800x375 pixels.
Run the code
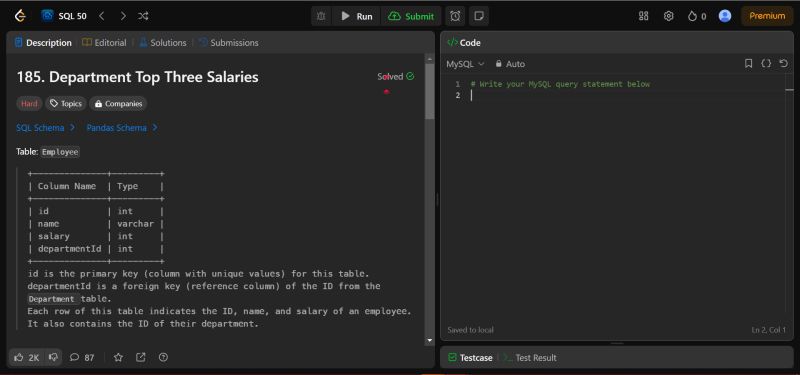pyautogui.click(x=357, y=16)
